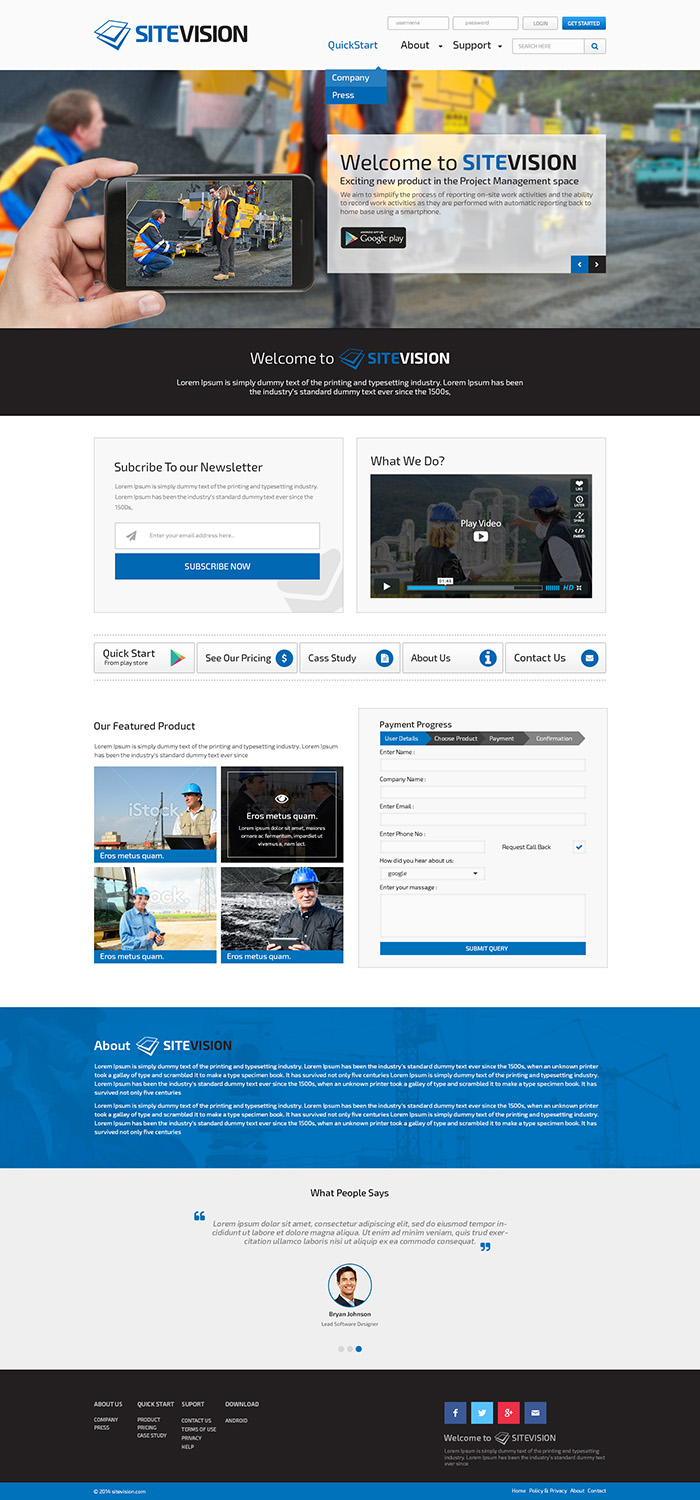Click the search magnifier icon button
Image resolution: width=700 pixels, height=1500 pixels.
pyautogui.click(x=595, y=46)
